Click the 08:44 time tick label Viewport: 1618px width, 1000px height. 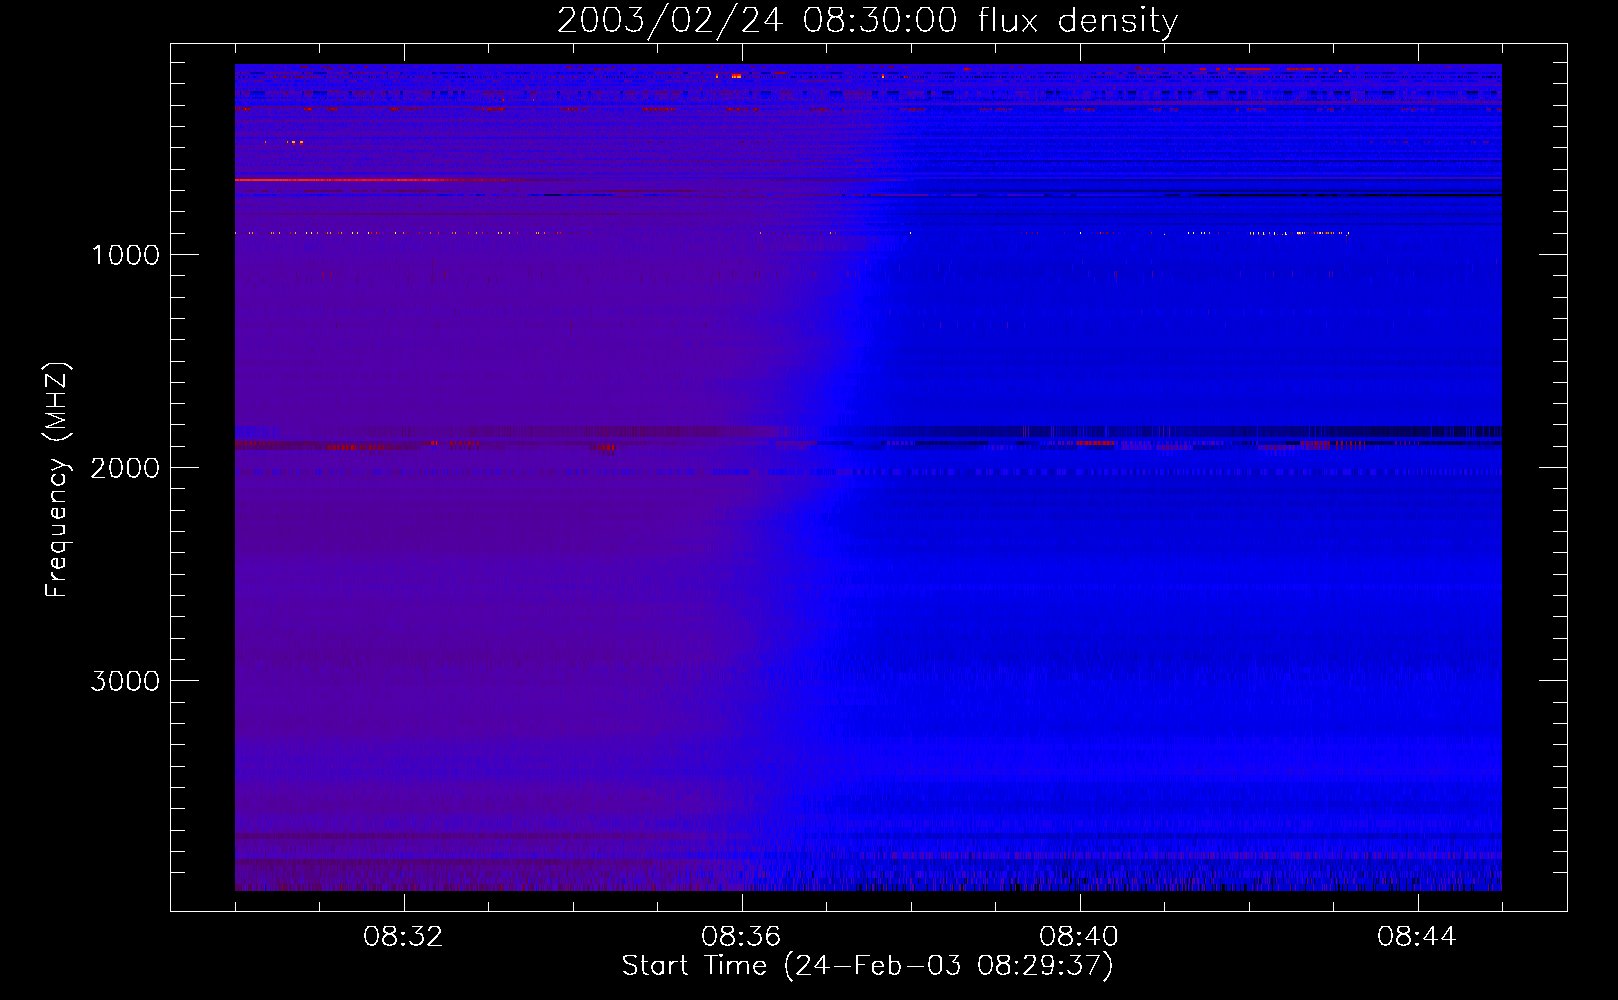[1417, 937]
